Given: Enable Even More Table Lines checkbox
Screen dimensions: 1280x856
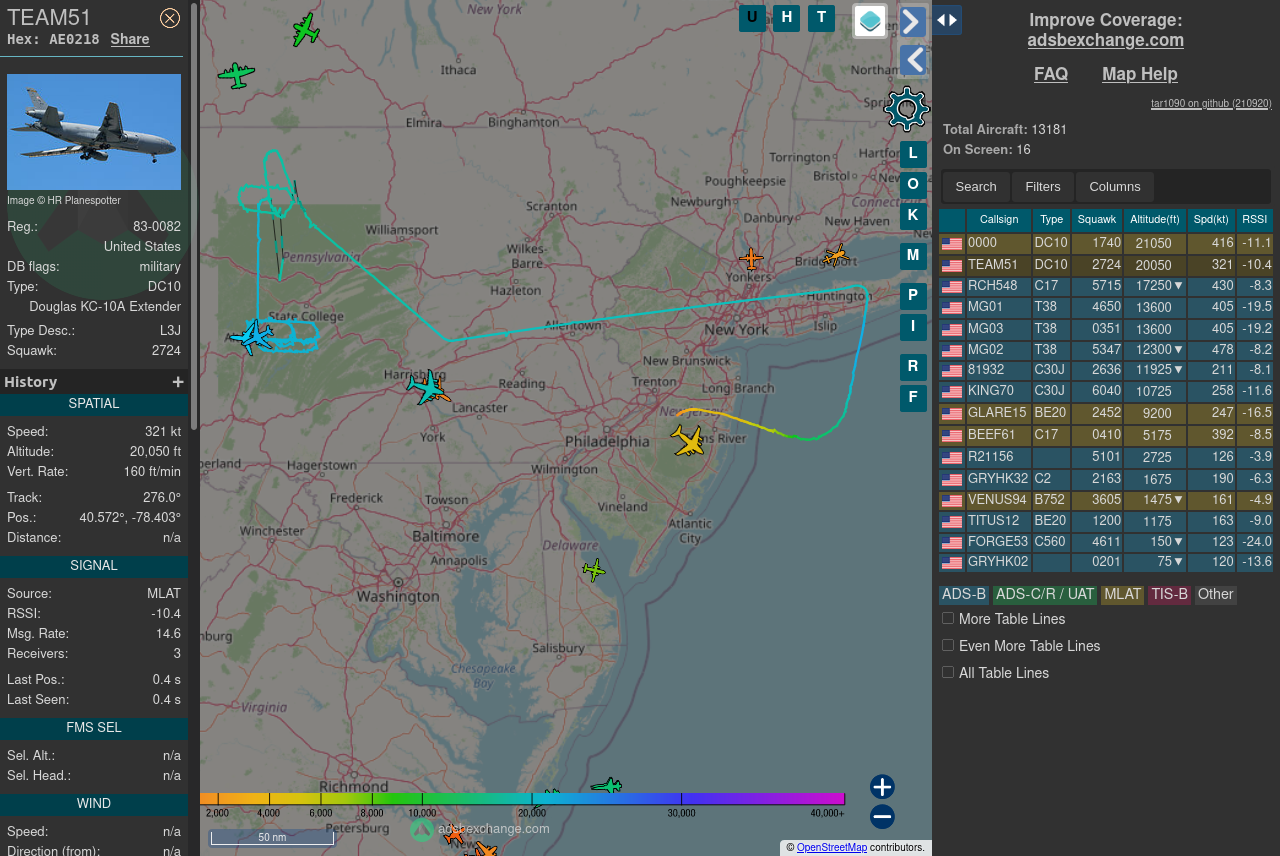Looking at the screenshot, I should 948,645.
